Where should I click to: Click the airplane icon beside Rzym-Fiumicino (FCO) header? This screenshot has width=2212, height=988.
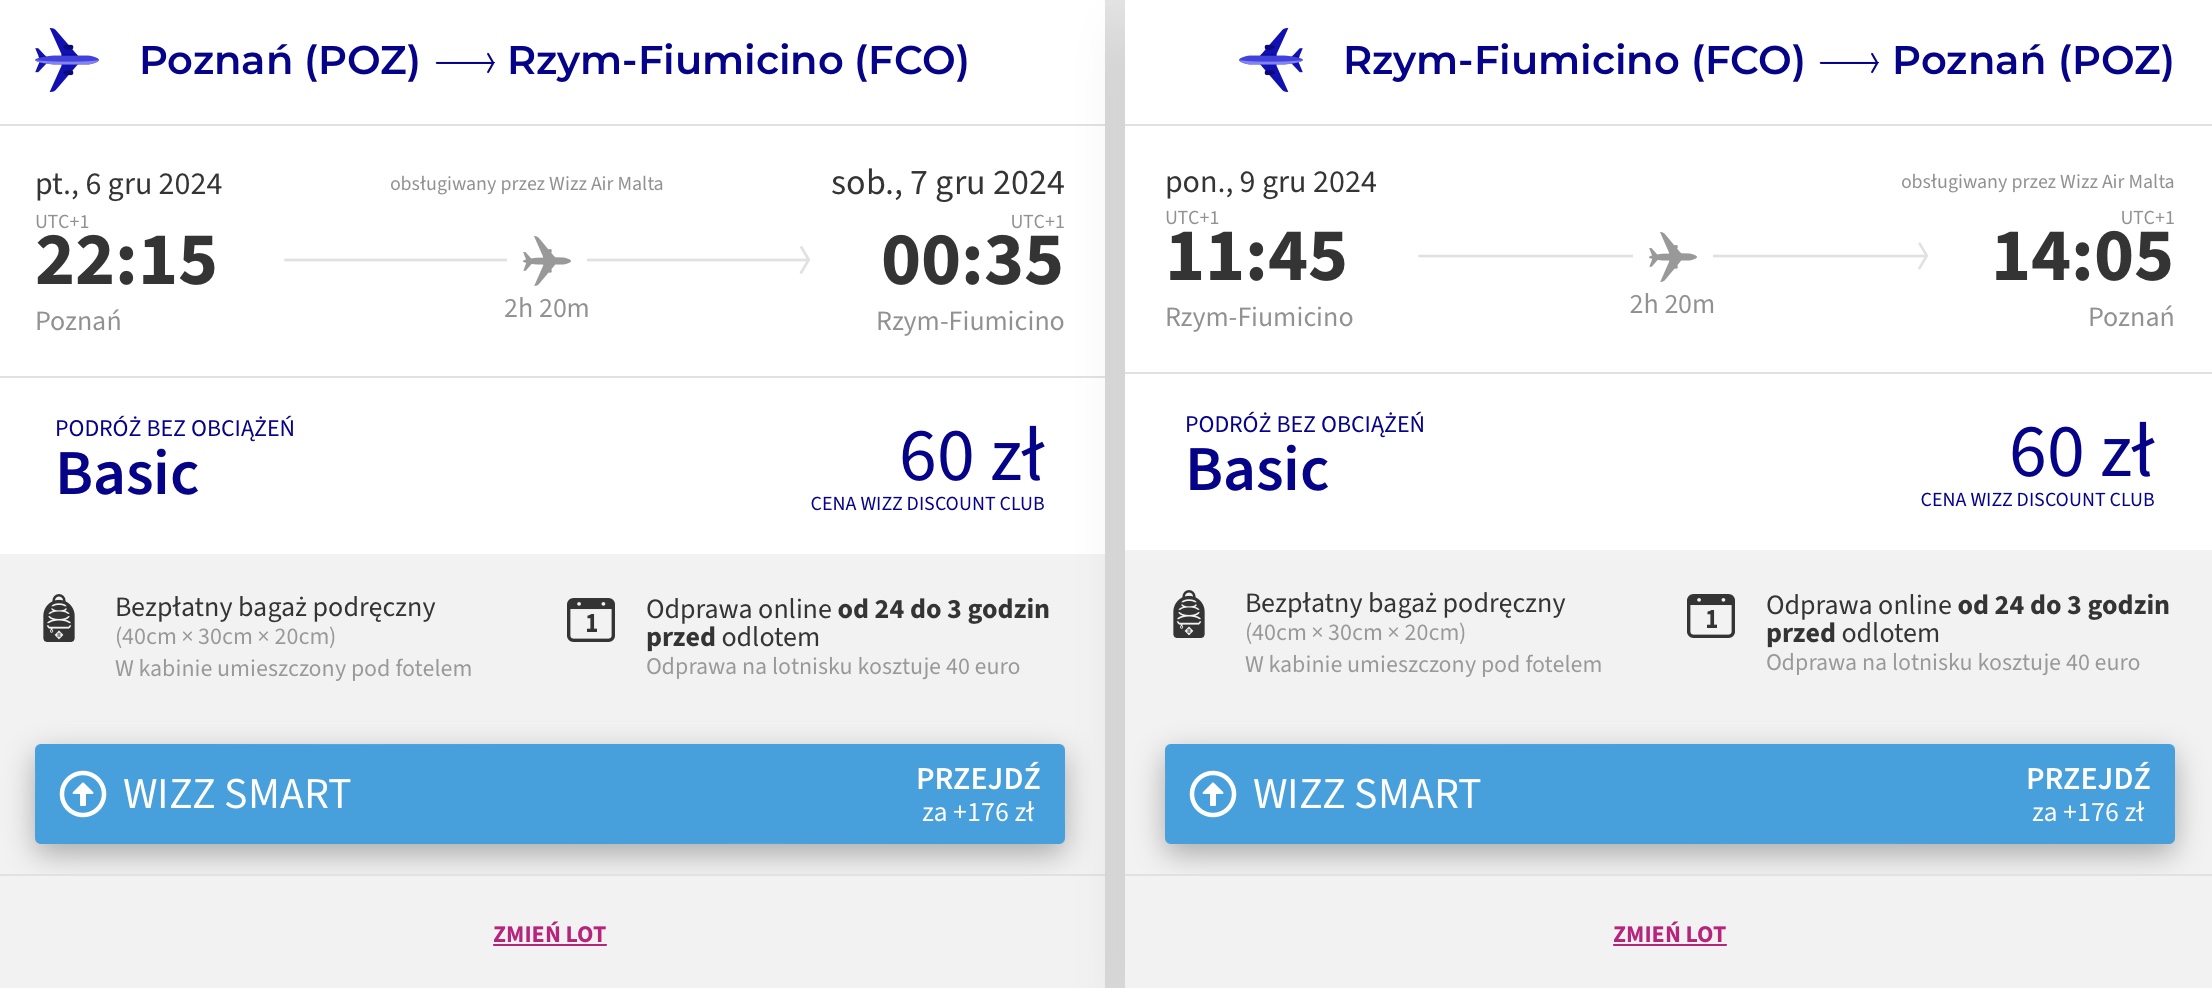[x=1271, y=60]
